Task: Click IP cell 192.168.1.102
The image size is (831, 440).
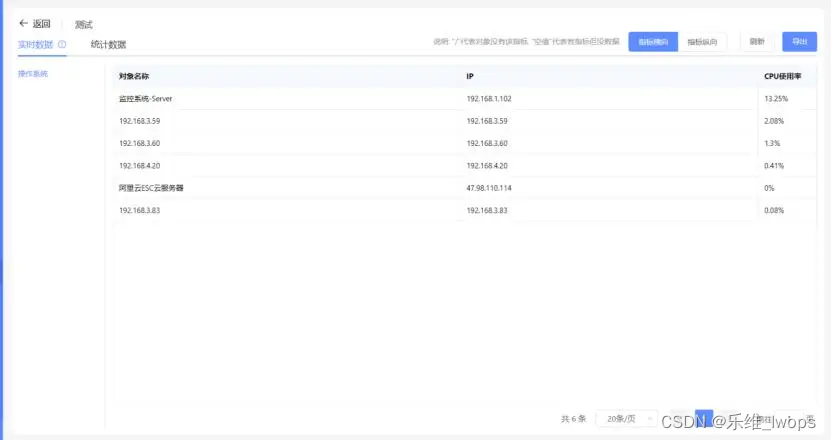Action: [x=489, y=99]
